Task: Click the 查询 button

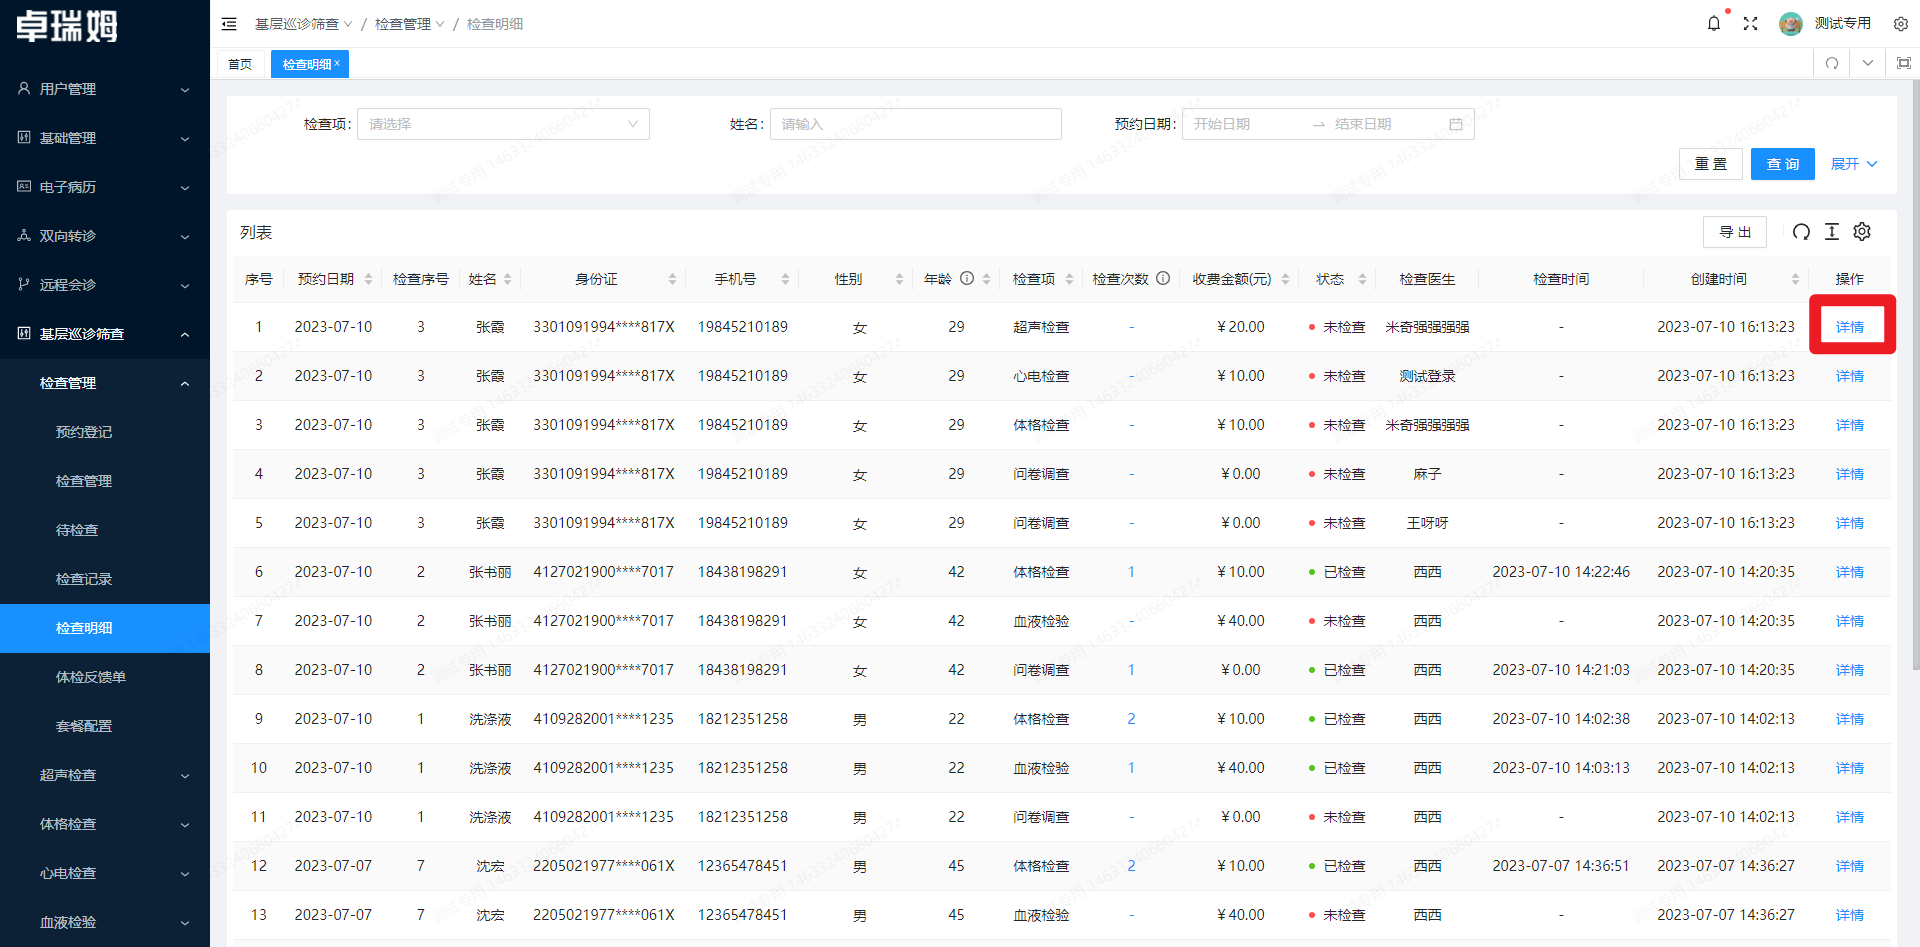Action: click(x=1782, y=164)
